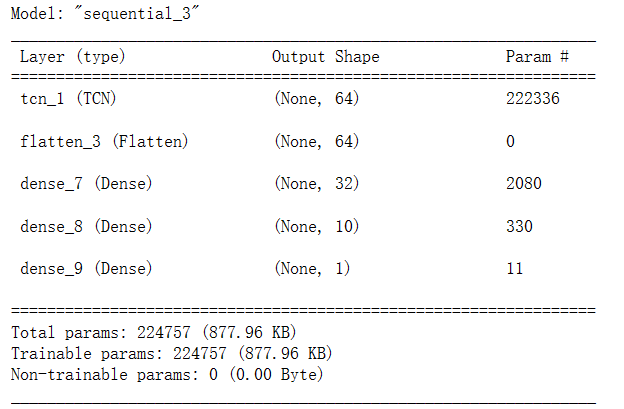The width and height of the screenshot is (624, 409).
Task: Select the dense_7 (Dense) layer name
Action: (86, 184)
